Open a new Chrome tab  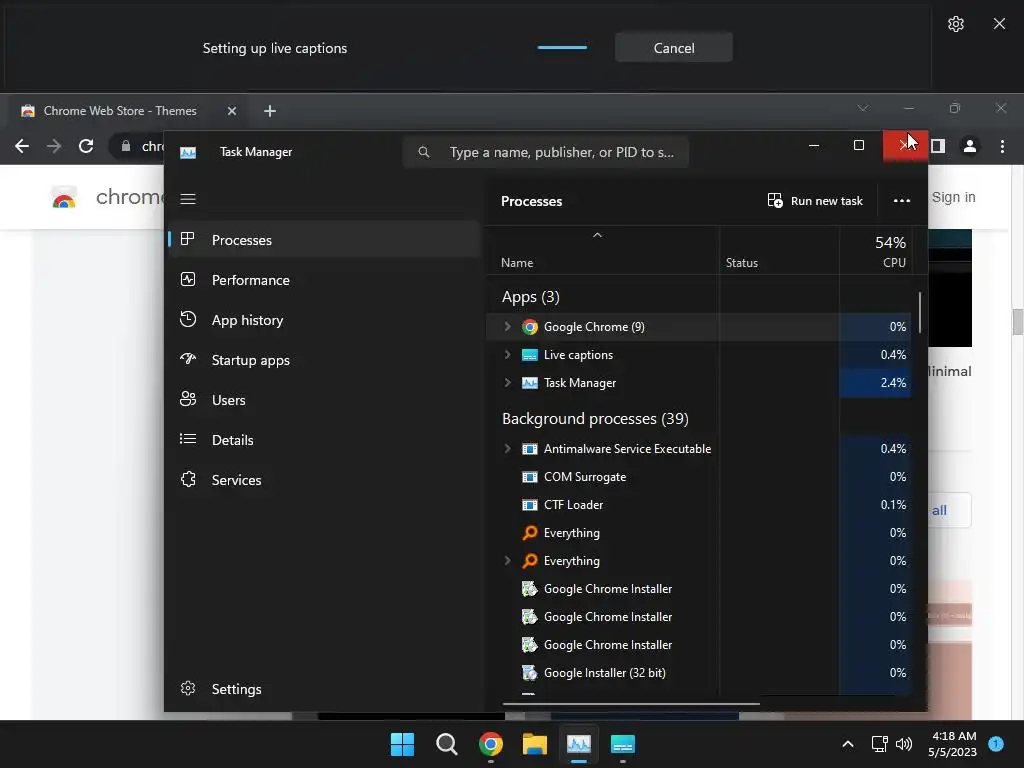tap(270, 111)
